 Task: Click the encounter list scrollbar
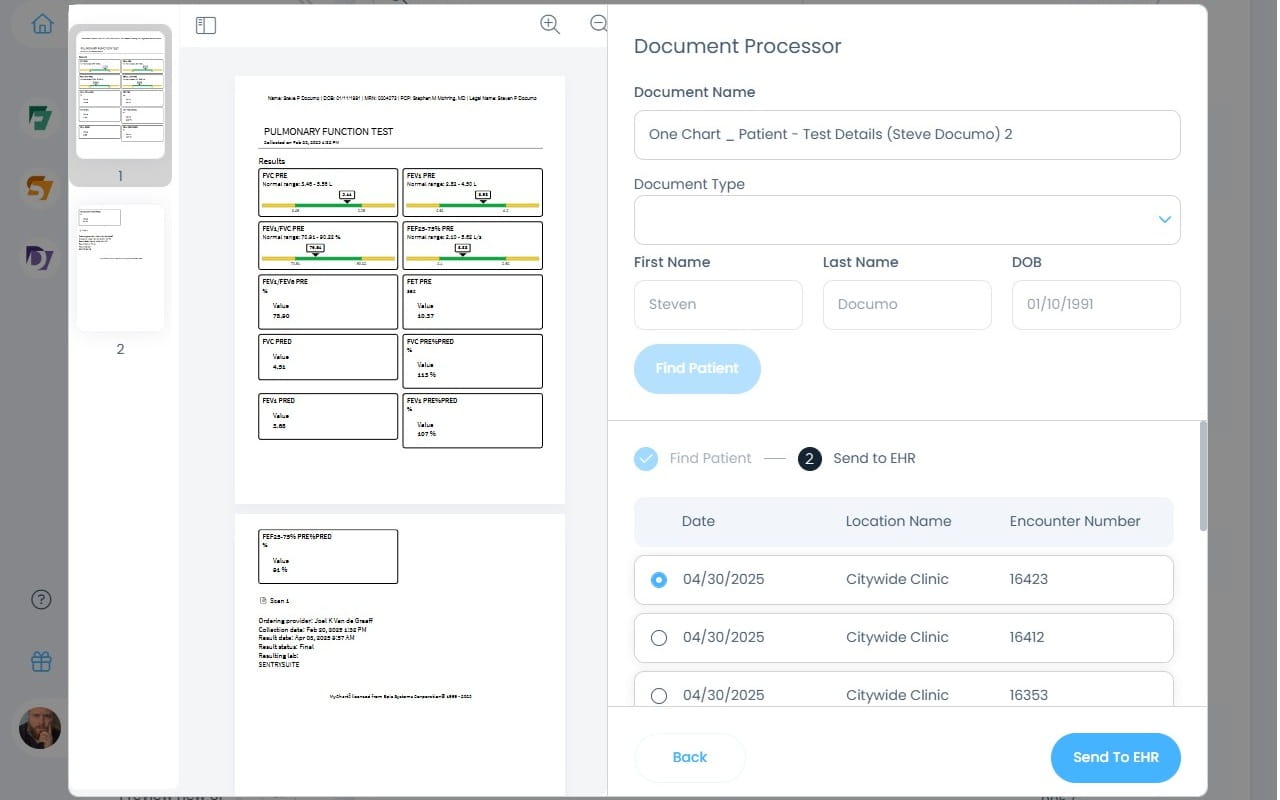pyautogui.click(x=1202, y=476)
